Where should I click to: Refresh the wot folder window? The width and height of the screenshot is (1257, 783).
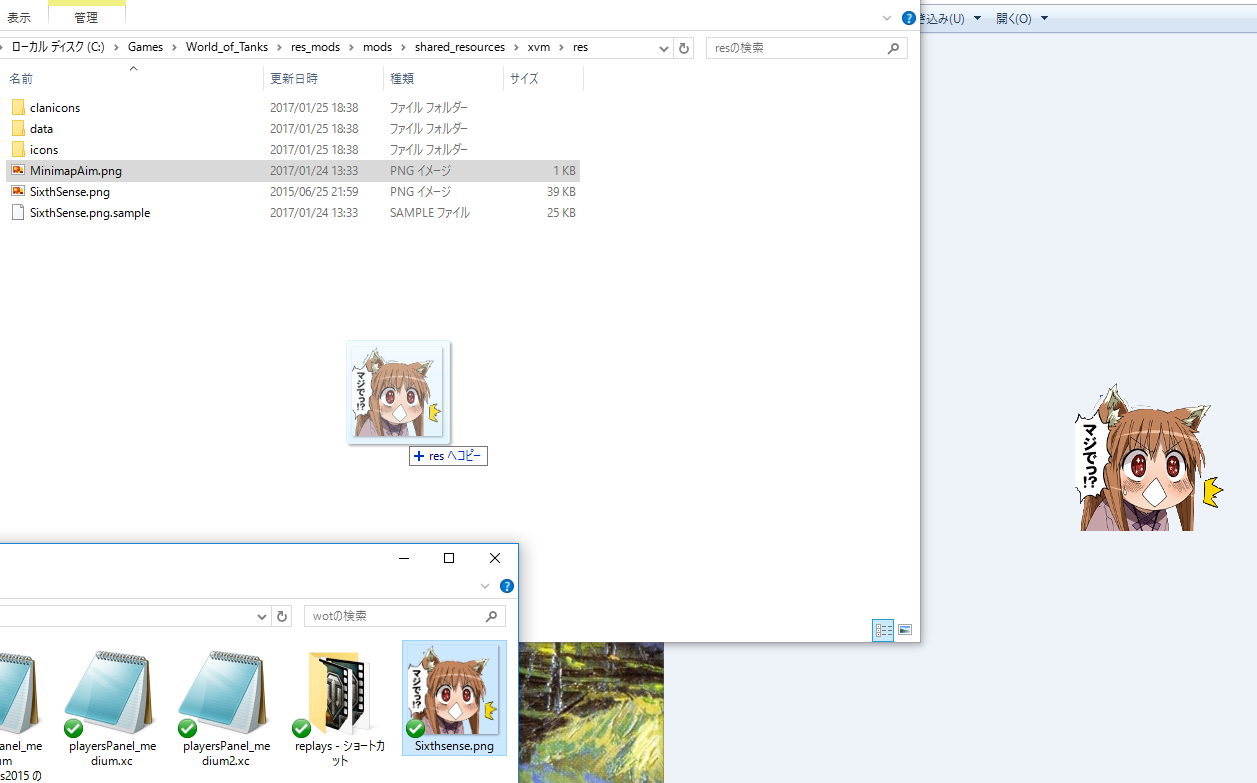(x=282, y=616)
